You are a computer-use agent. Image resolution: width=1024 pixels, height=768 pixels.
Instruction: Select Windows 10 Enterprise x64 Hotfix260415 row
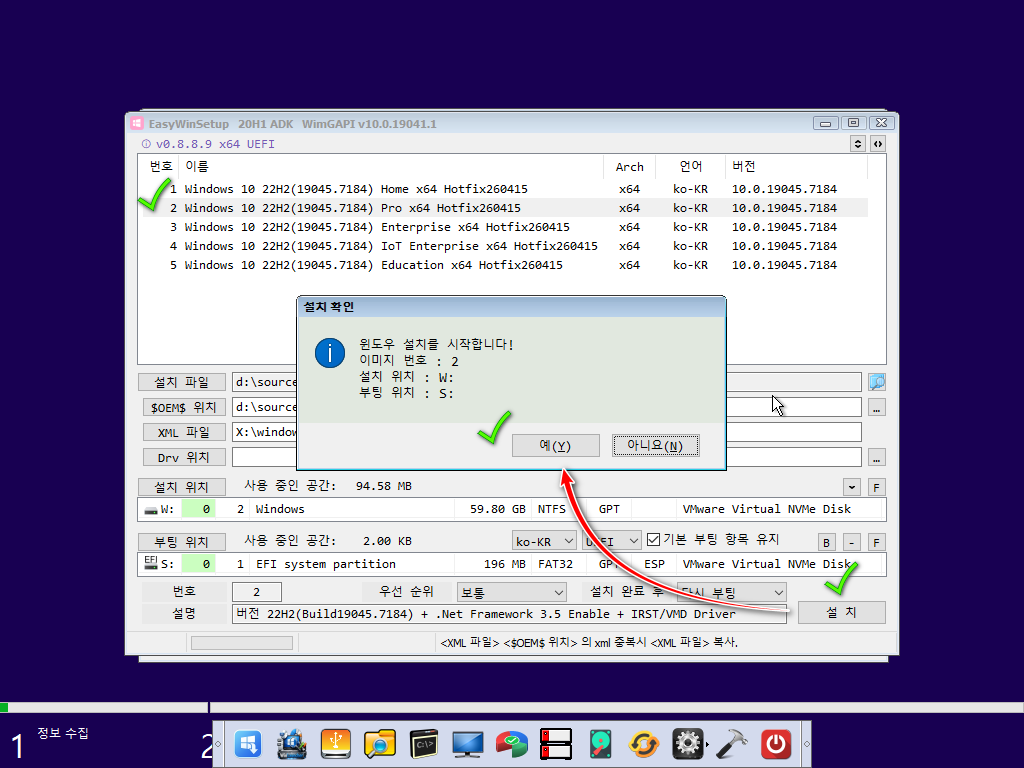point(505,227)
